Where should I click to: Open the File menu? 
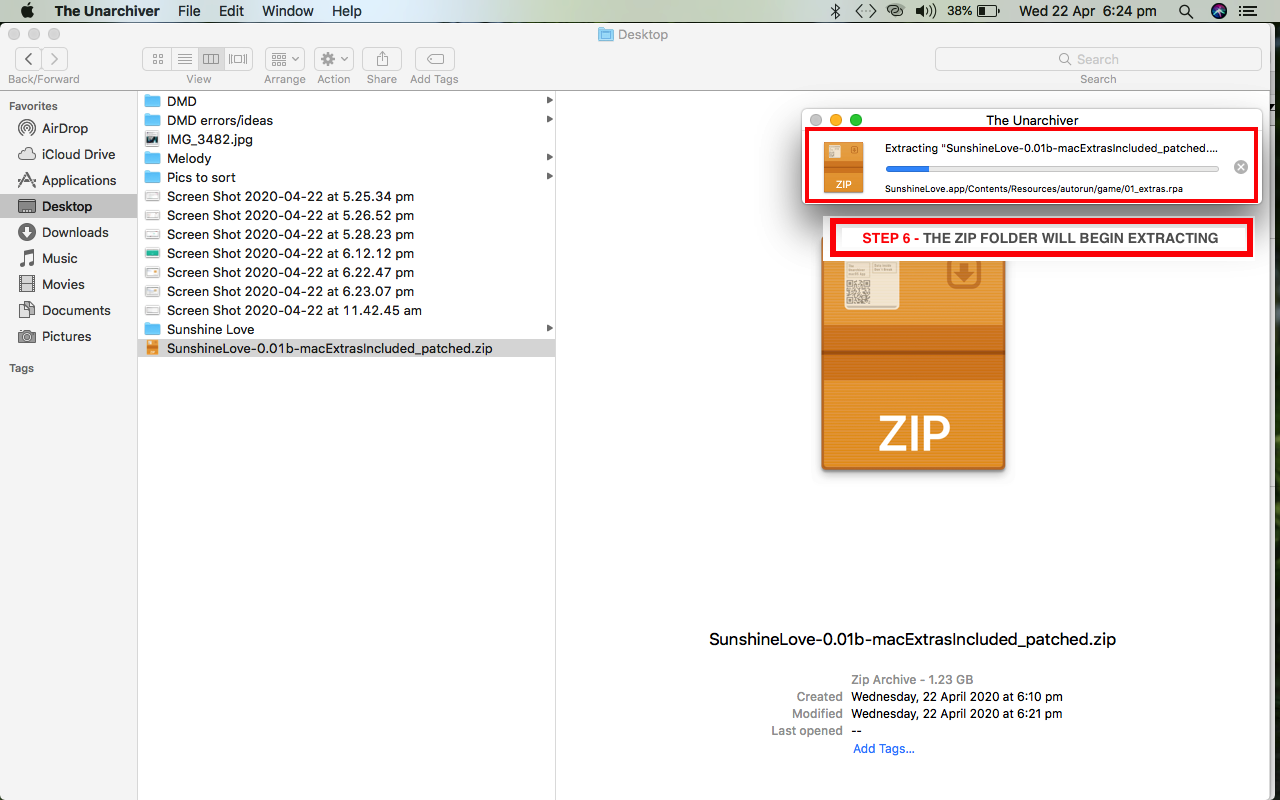pyautogui.click(x=189, y=11)
